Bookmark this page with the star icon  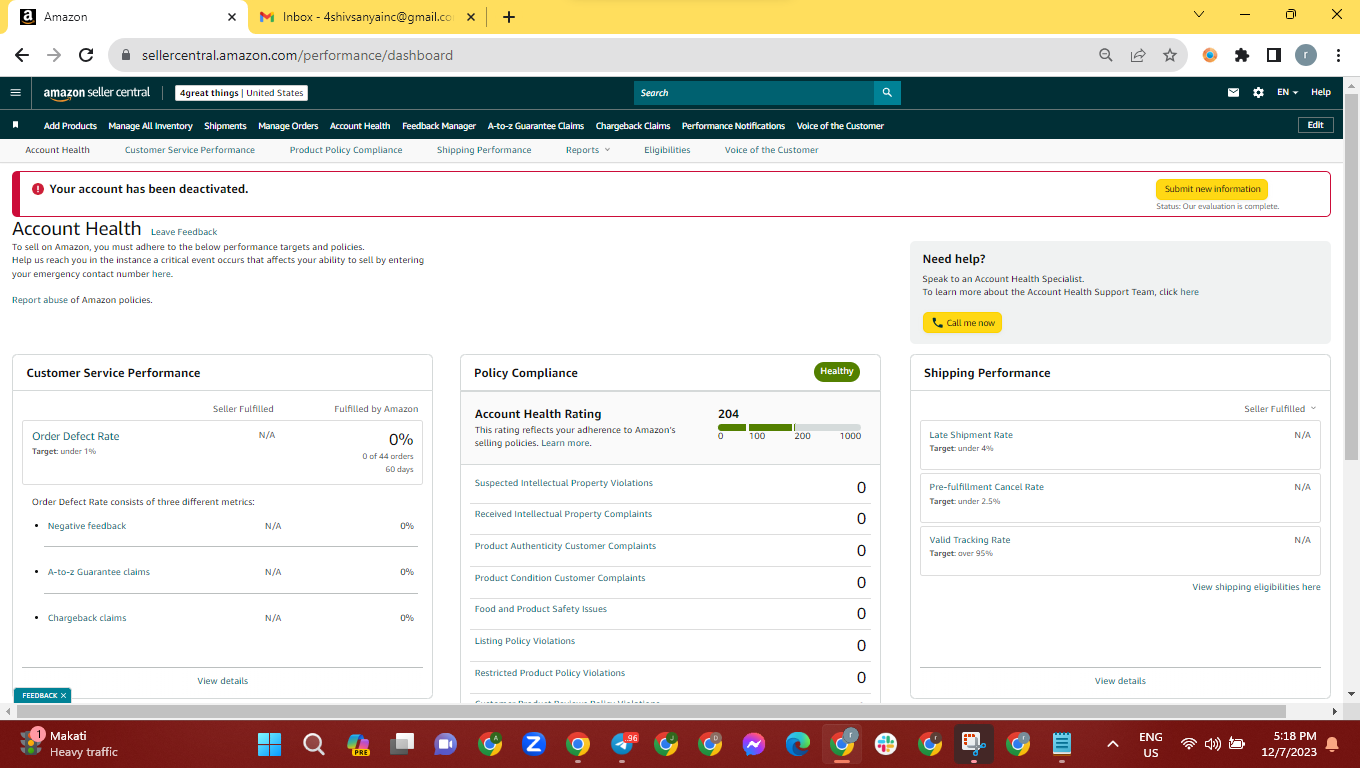[x=1170, y=55]
